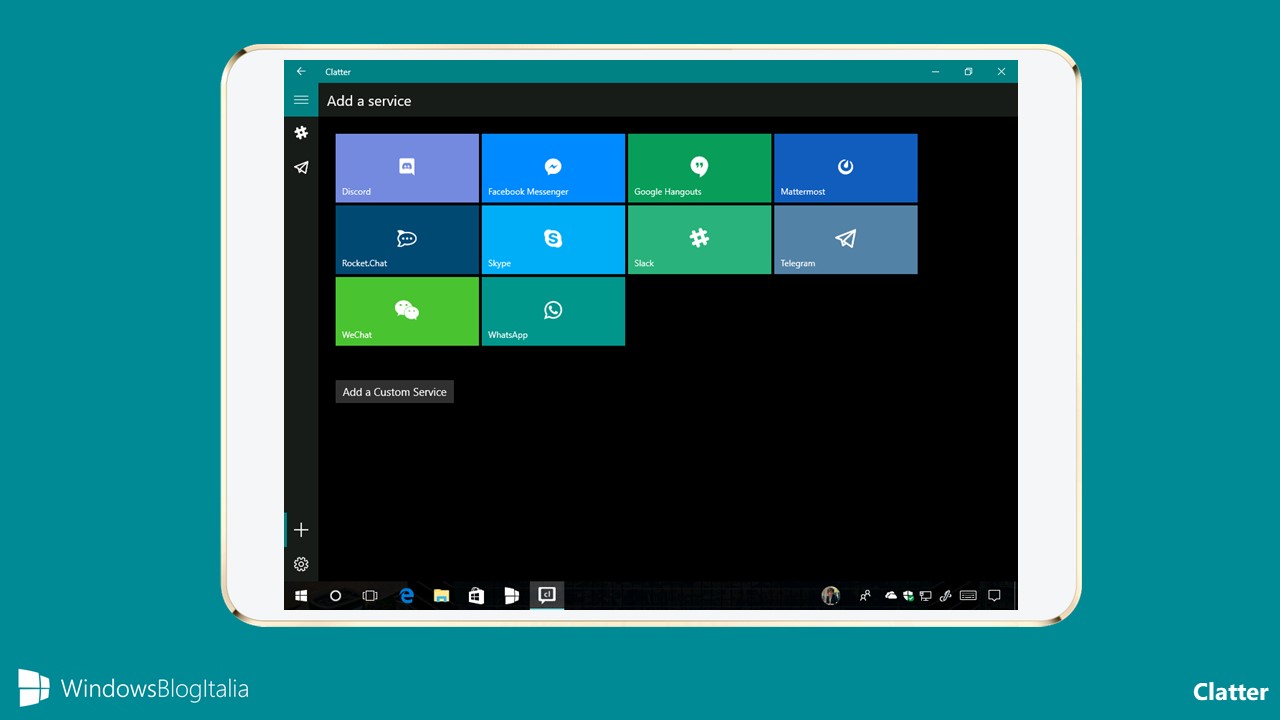This screenshot has width=1280, height=720.
Task: Select the Telegram tile
Action: click(x=845, y=240)
